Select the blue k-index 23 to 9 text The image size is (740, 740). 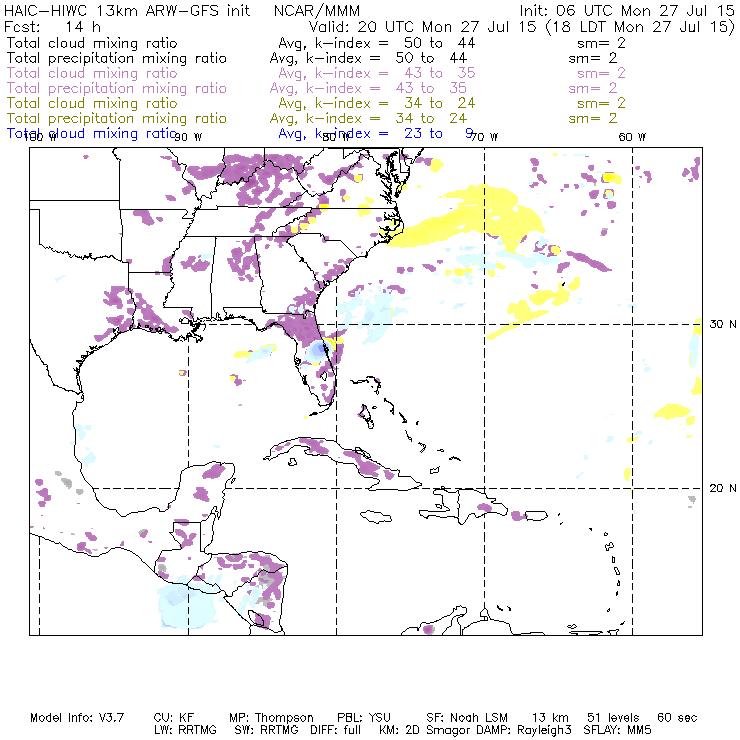tap(376, 134)
